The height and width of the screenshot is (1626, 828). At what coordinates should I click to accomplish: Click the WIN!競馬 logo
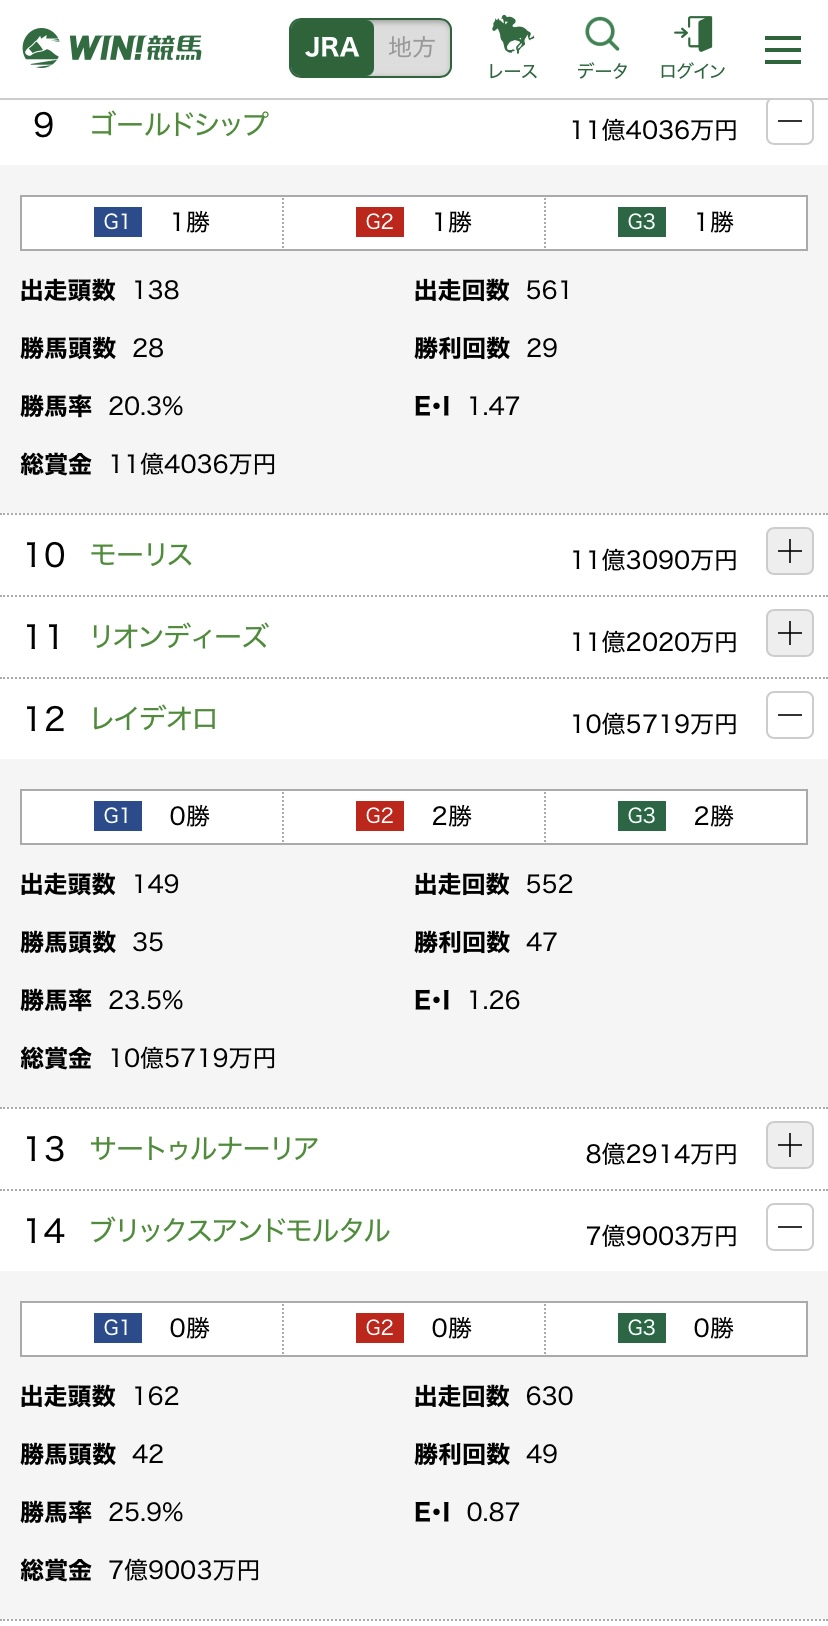[x=112, y=47]
